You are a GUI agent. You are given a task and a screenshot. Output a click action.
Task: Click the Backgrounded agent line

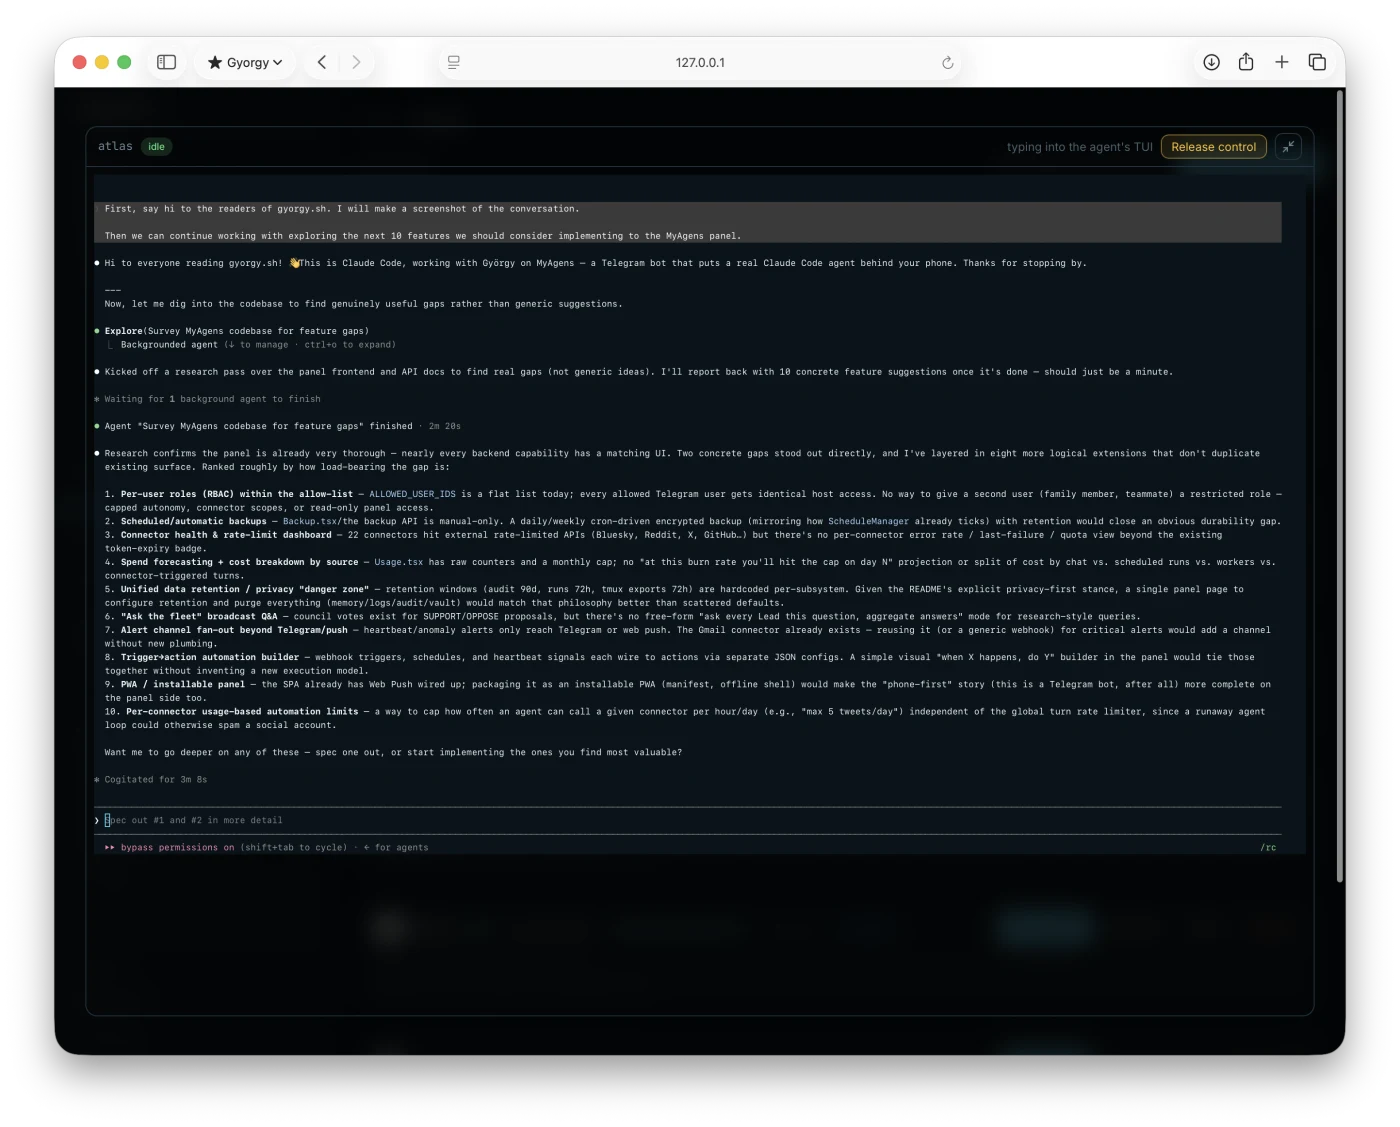(x=258, y=345)
